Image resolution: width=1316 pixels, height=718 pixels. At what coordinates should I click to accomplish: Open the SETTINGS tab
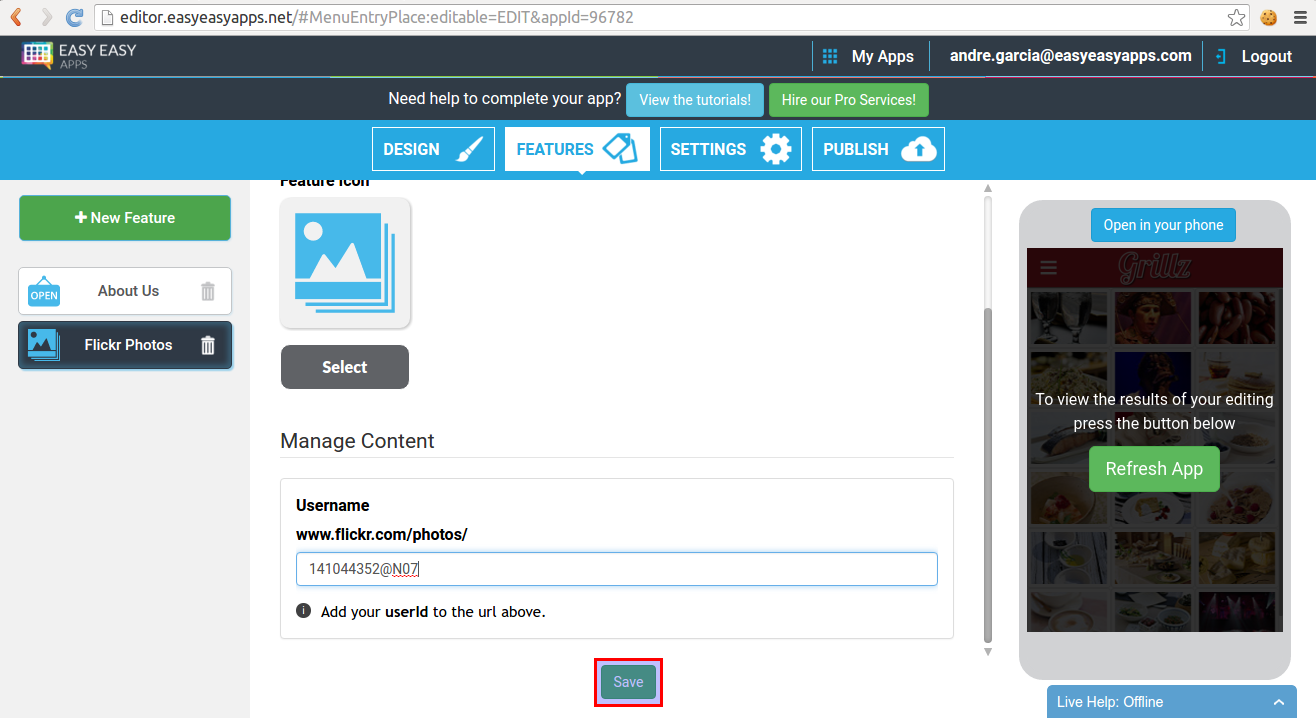tap(731, 148)
